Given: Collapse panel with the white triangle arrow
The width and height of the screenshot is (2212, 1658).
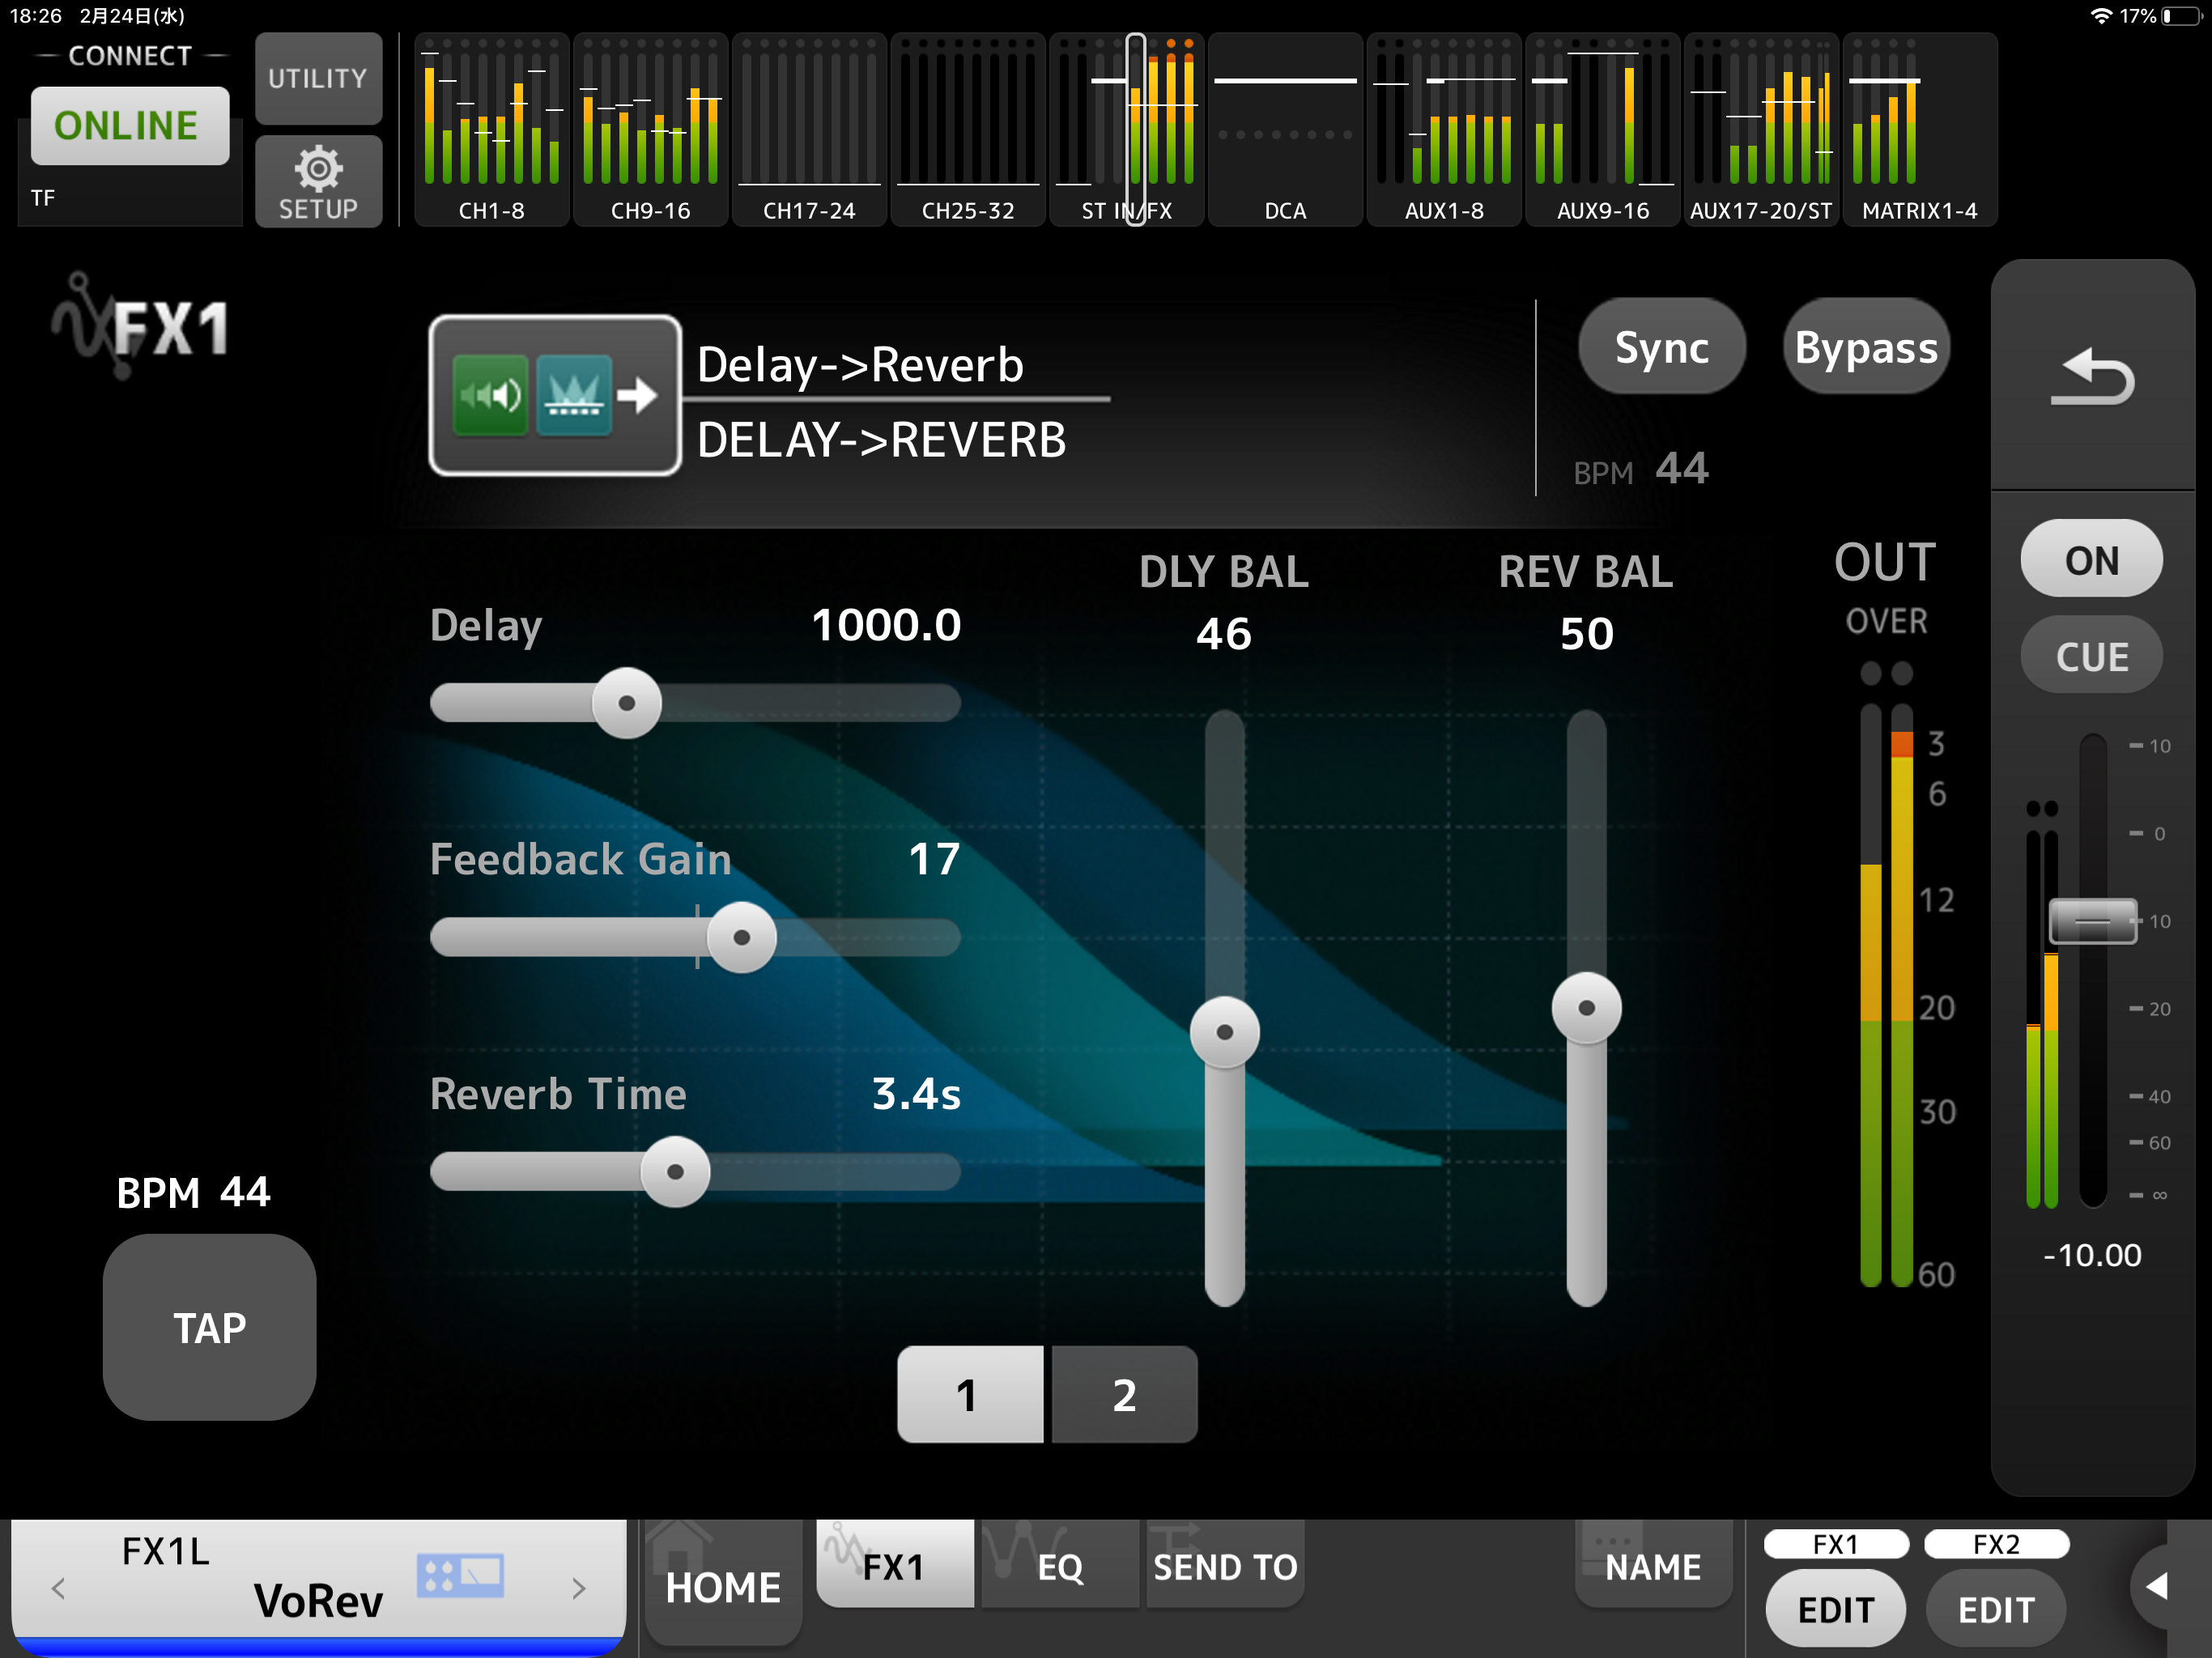Looking at the screenshot, I should pyautogui.click(x=2157, y=1585).
